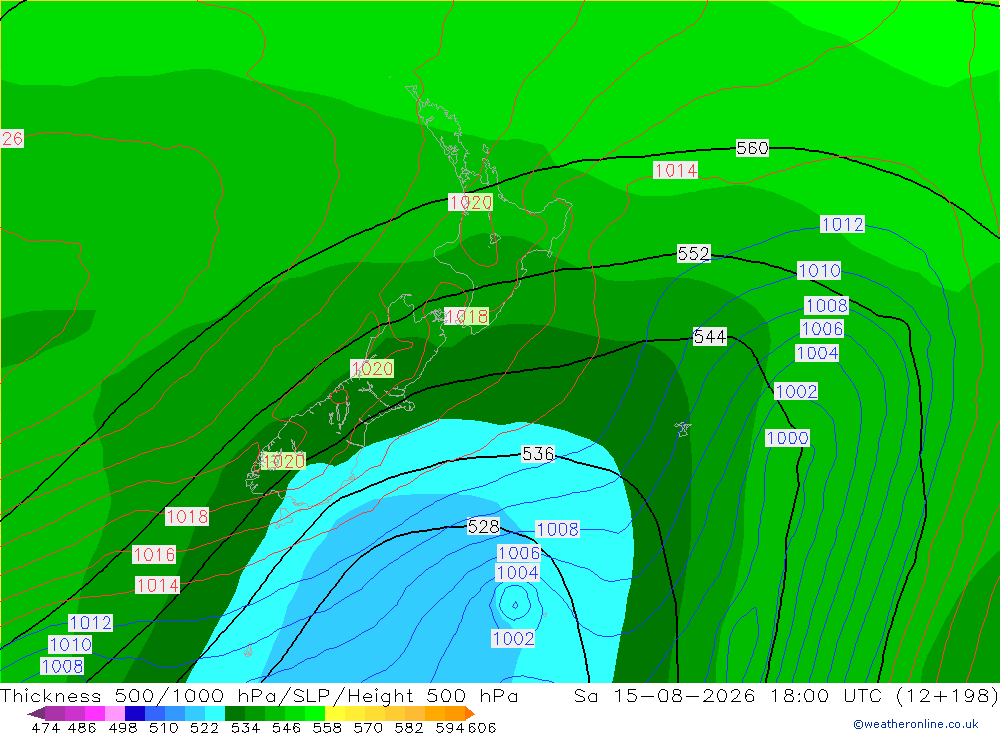1000x733 pixels.
Task: Click the magenta swatch in the legend
Action: (x=95, y=713)
